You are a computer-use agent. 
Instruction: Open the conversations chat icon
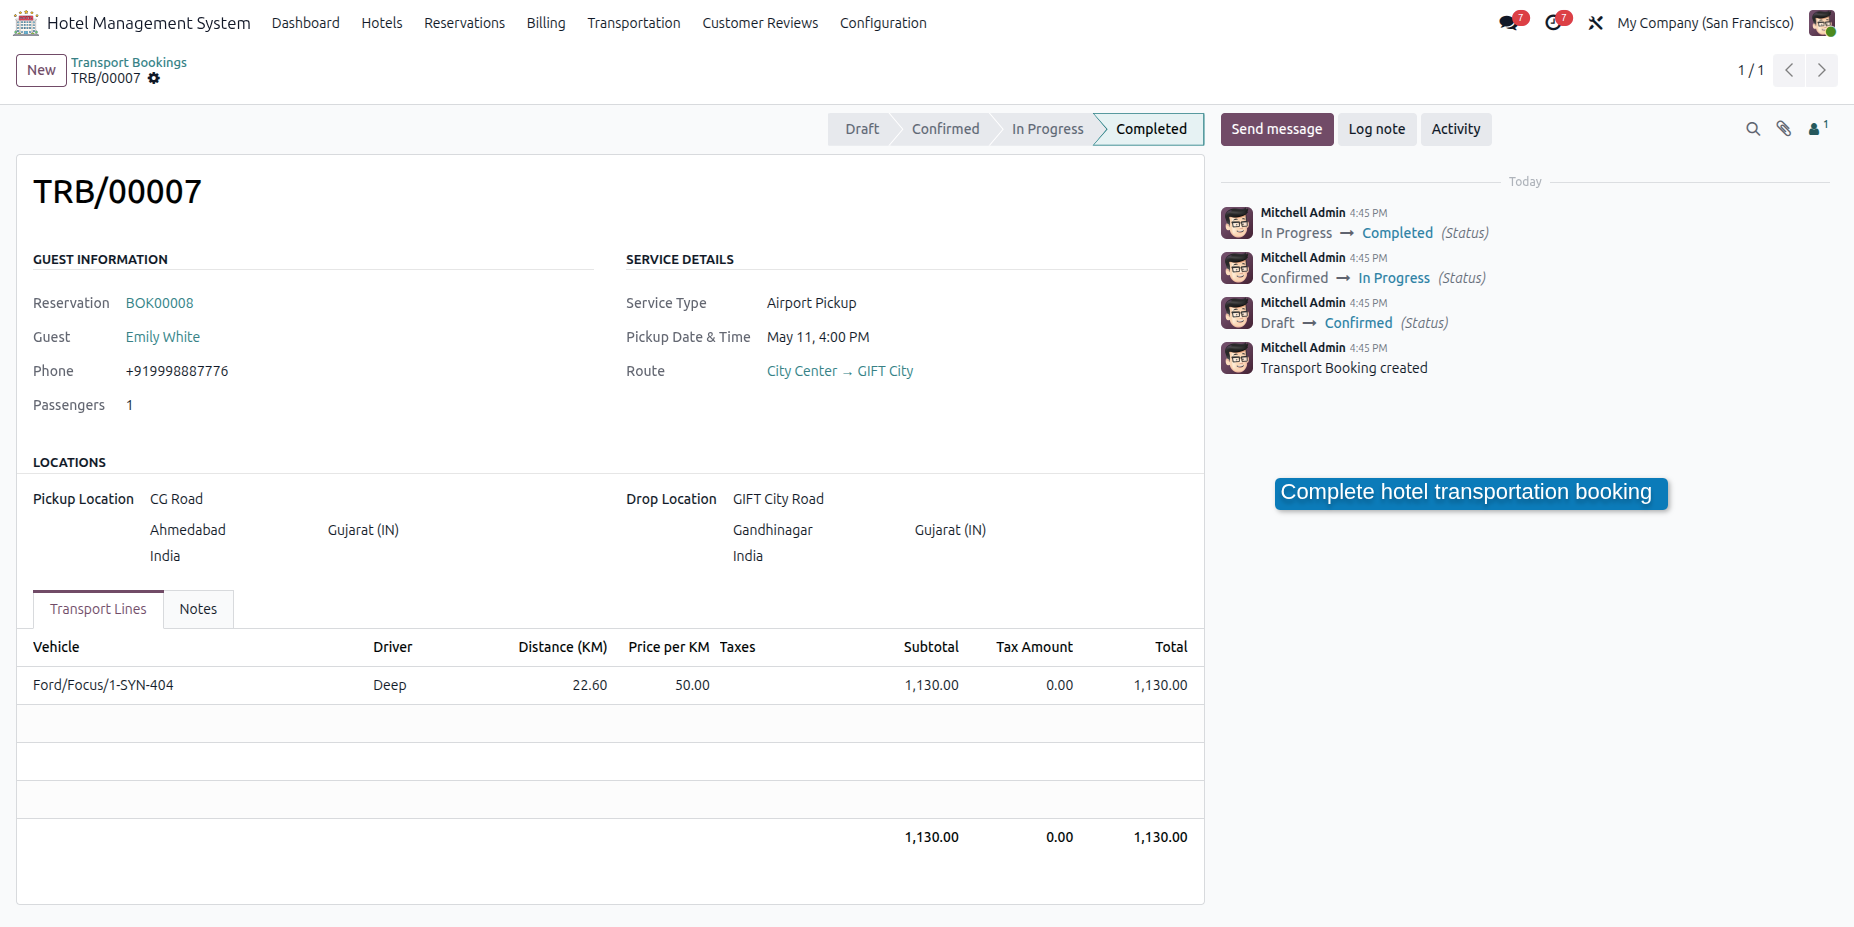[1509, 23]
